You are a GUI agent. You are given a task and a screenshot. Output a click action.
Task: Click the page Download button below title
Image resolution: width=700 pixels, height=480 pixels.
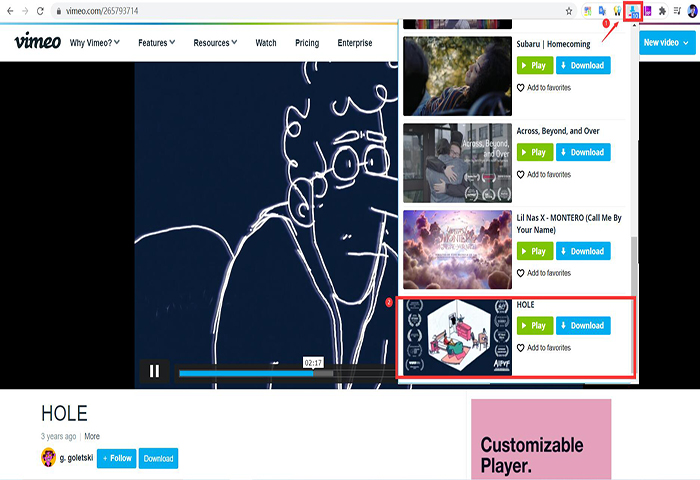pos(158,458)
